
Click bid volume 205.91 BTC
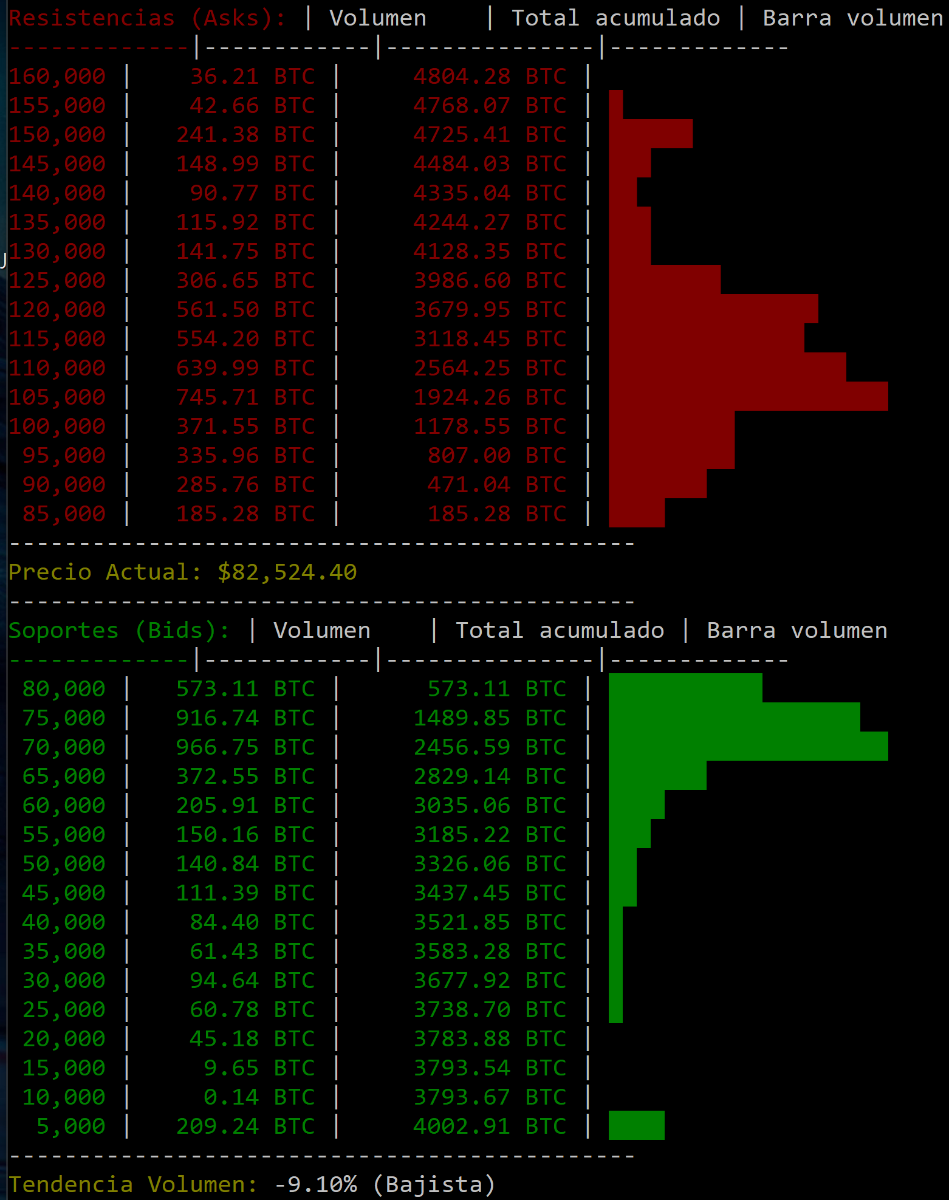(245, 805)
